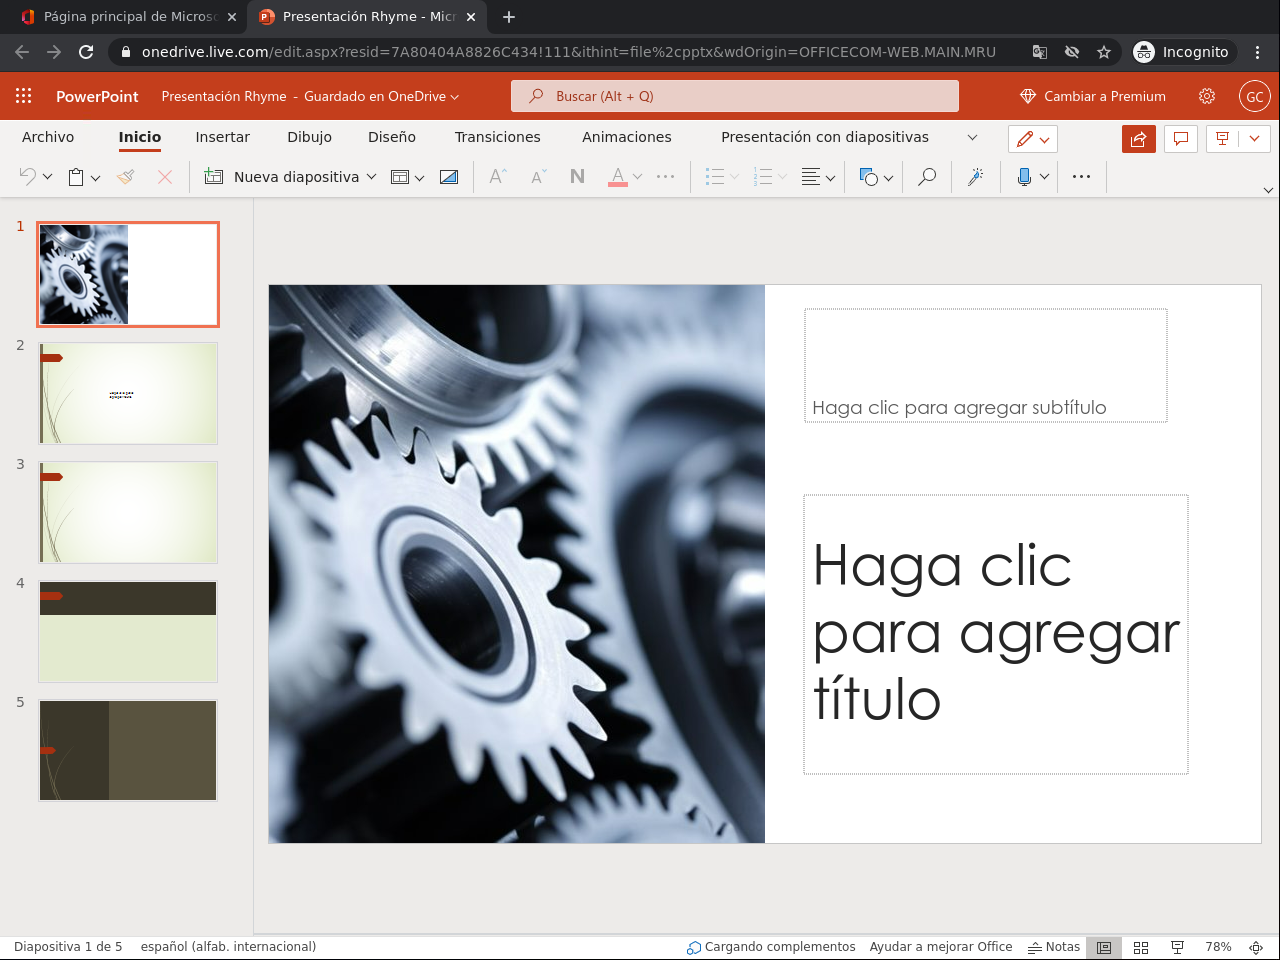
Task: Open the Archivo menu
Action: pos(48,137)
